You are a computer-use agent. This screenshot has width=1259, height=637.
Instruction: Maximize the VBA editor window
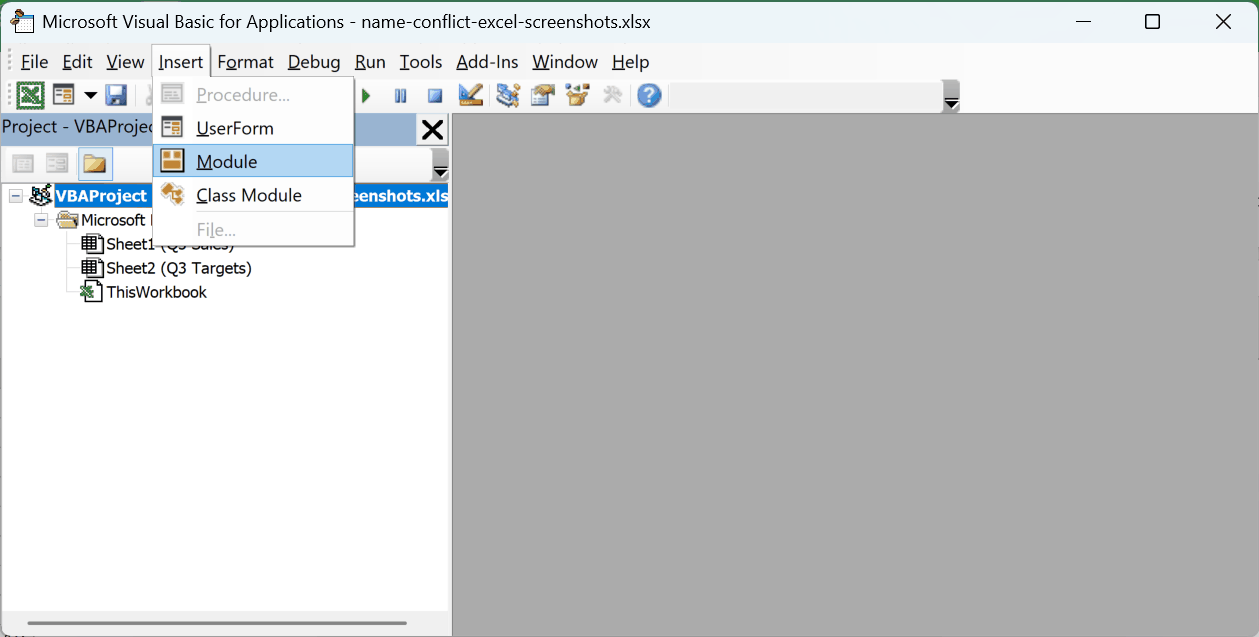click(1152, 21)
